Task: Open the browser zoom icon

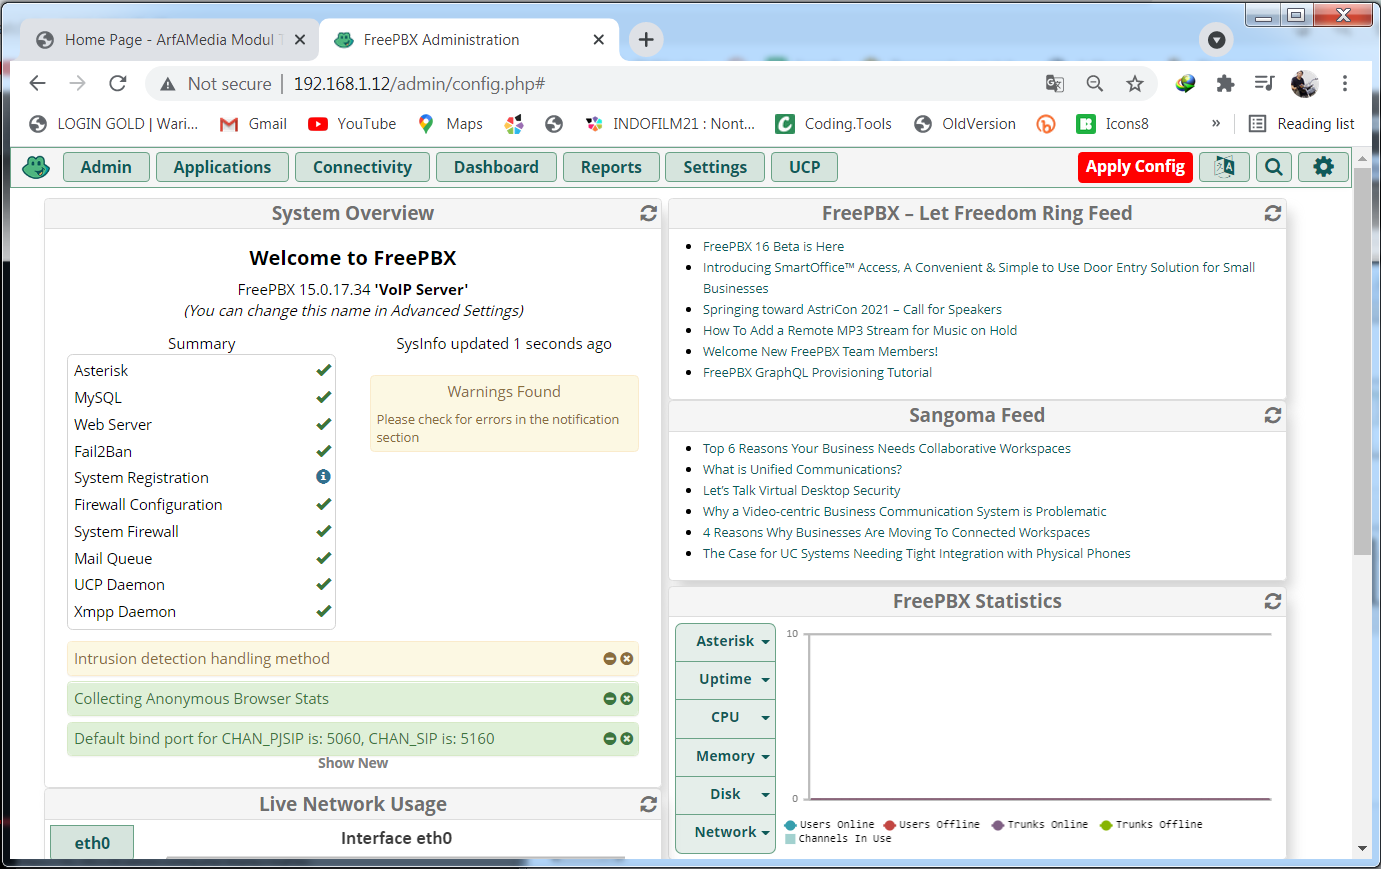Action: pos(1095,84)
